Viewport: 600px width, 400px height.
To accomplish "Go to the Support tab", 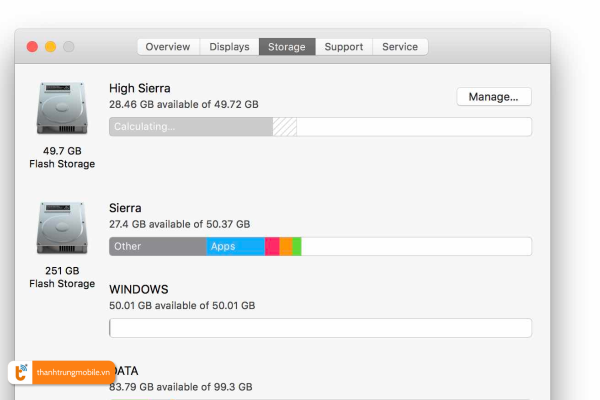I will (x=344, y=47).
